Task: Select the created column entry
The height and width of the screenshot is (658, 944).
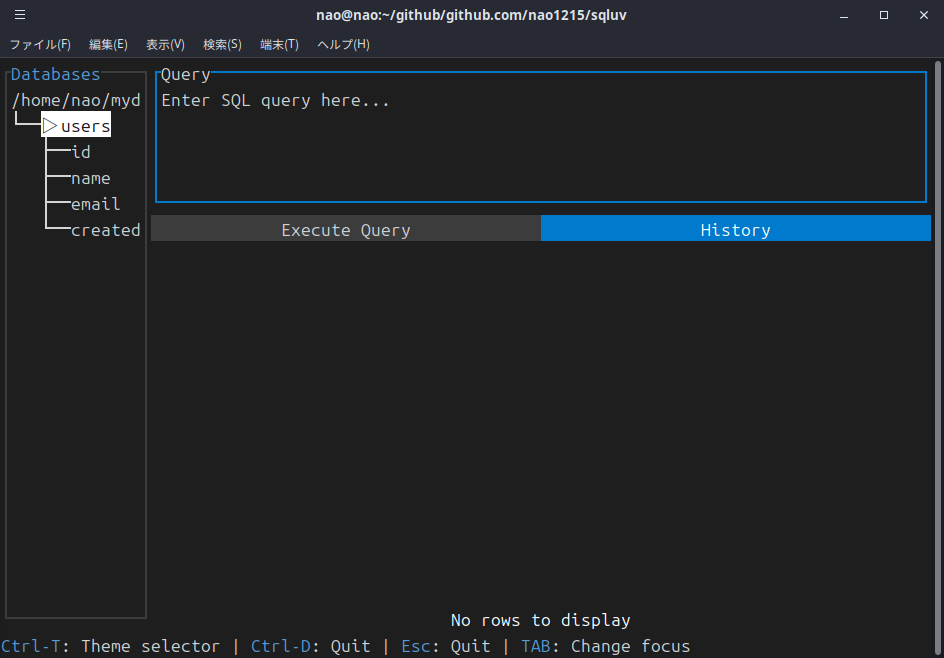Action: [105, 230]
